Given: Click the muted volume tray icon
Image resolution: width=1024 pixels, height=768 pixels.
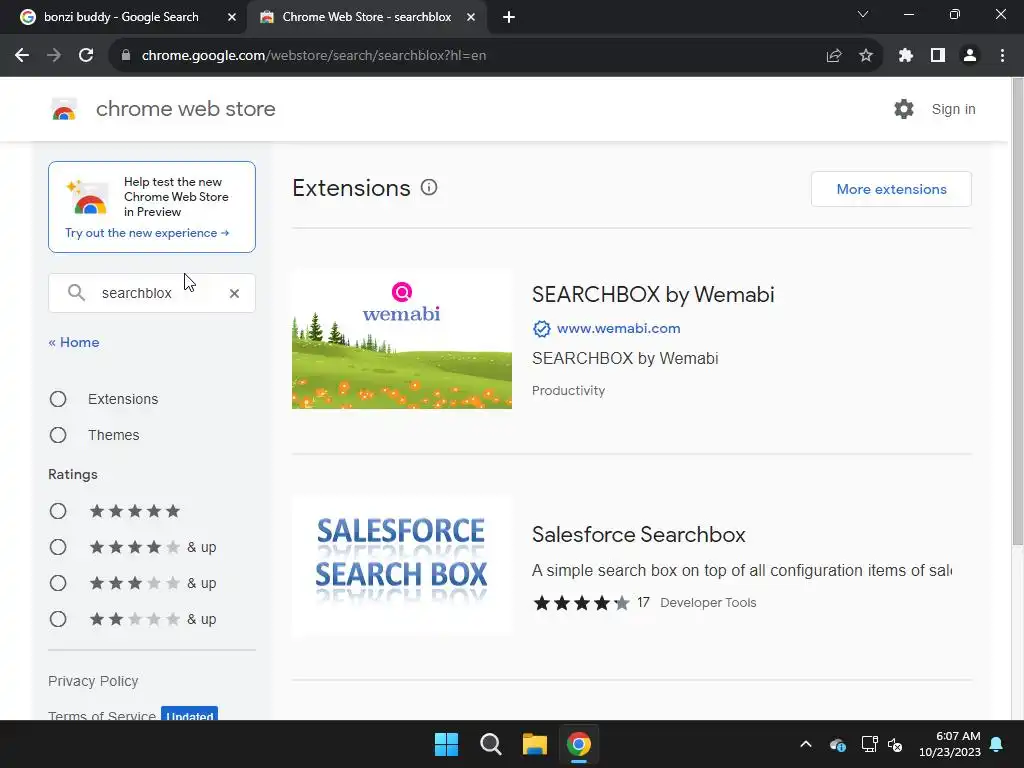Looking at the screenshot, I should [x=895, y=744].
